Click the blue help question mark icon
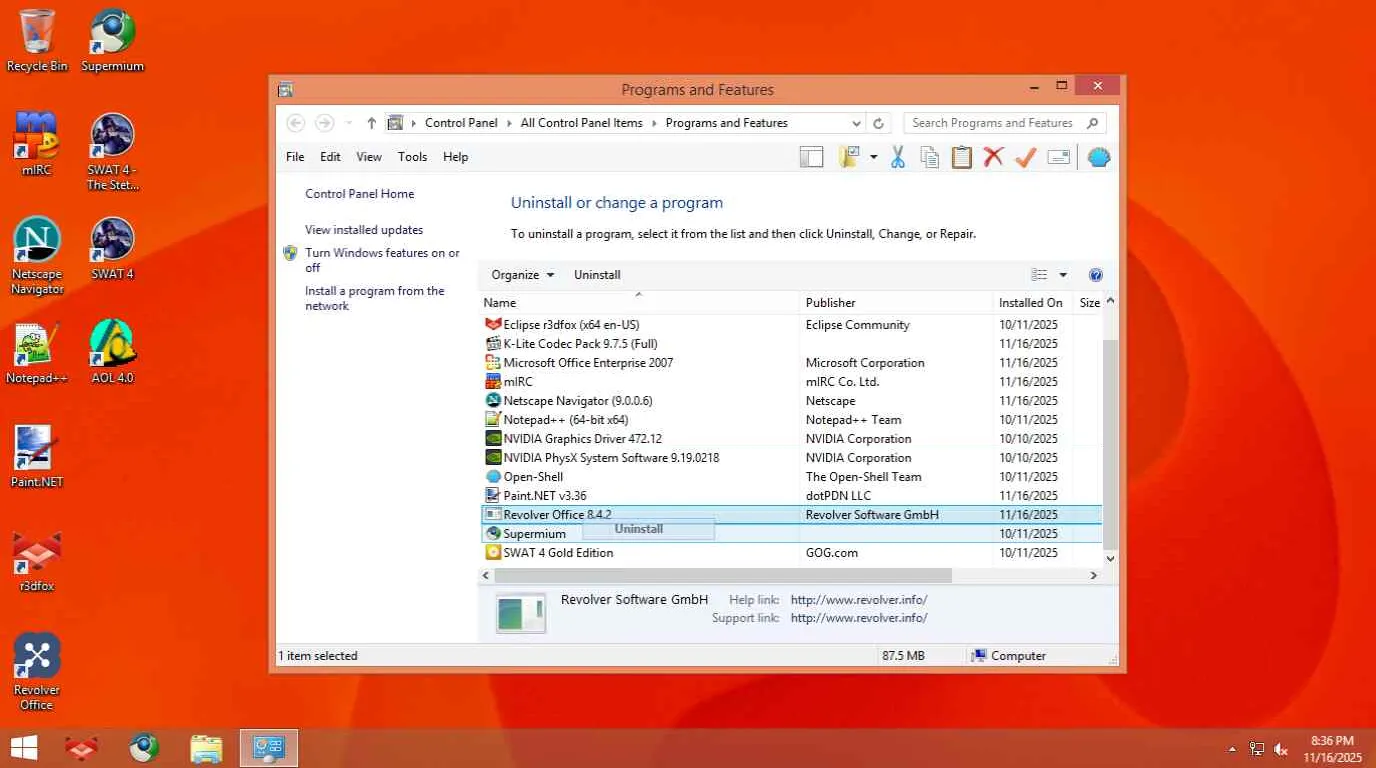 1095,275
